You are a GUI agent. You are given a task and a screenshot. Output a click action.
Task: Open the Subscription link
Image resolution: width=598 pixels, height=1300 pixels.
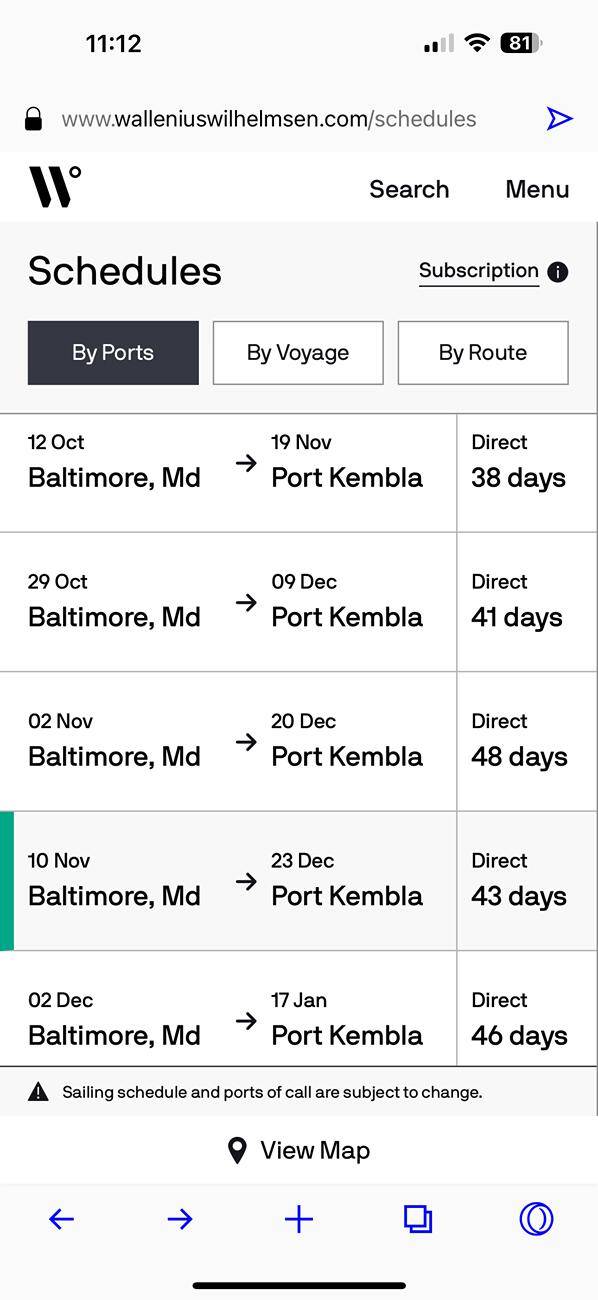(x=479, y=271)
